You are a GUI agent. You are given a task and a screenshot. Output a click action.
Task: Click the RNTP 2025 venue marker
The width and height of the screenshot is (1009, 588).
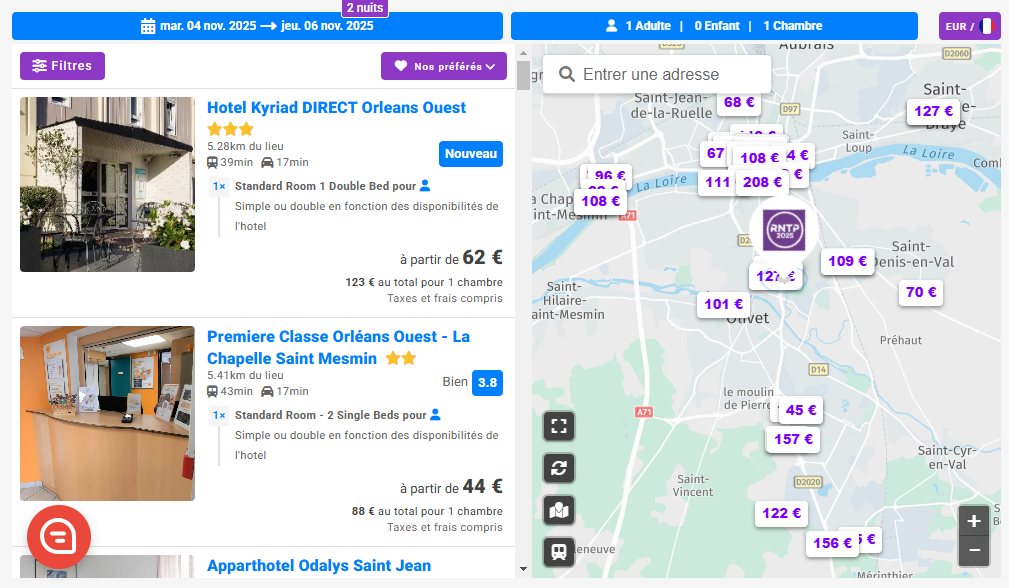(784, 230)
